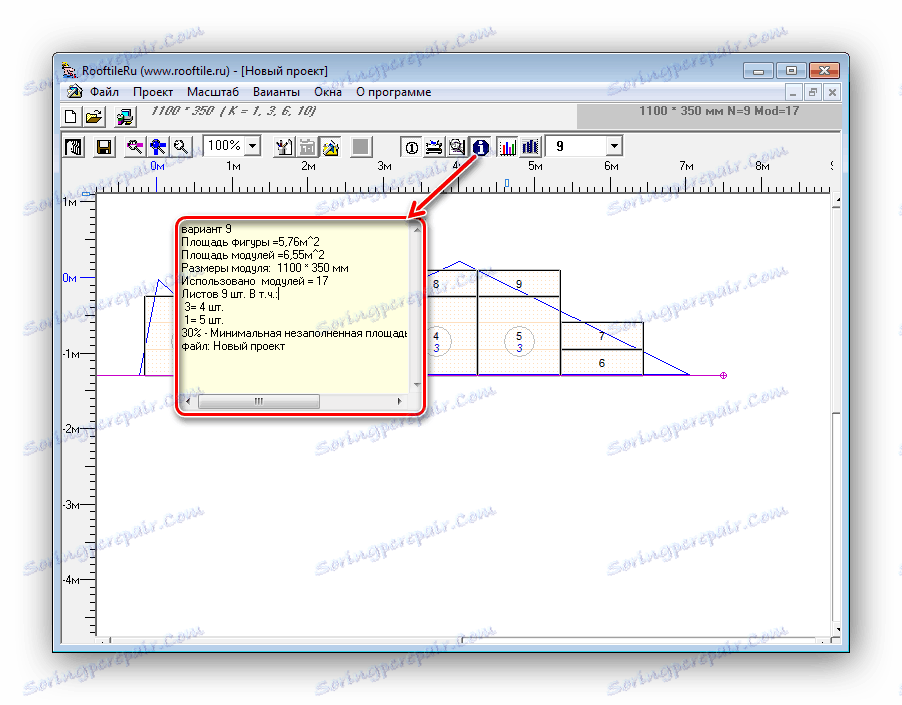Open the Проект menu
This screenshot has width=902, height=705.
point(153,92)
